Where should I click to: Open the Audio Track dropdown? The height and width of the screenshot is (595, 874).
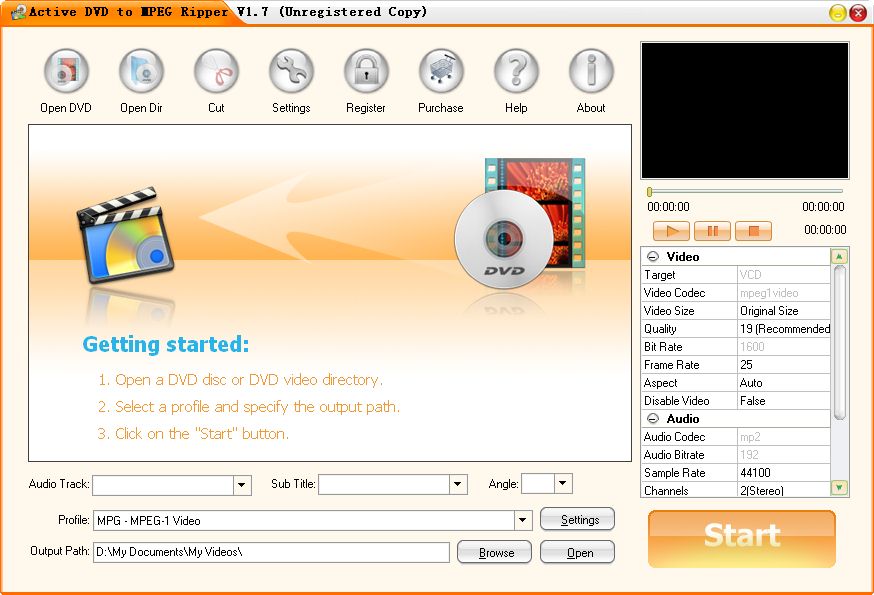242,485
